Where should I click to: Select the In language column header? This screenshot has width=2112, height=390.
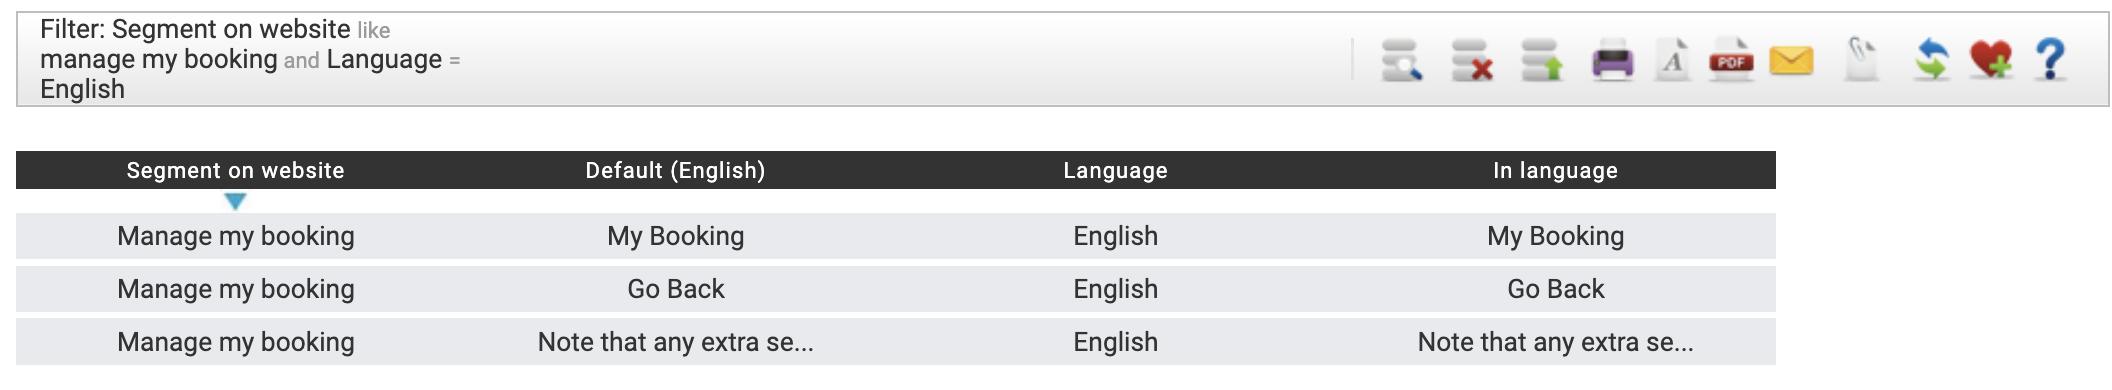(1555, 170)
